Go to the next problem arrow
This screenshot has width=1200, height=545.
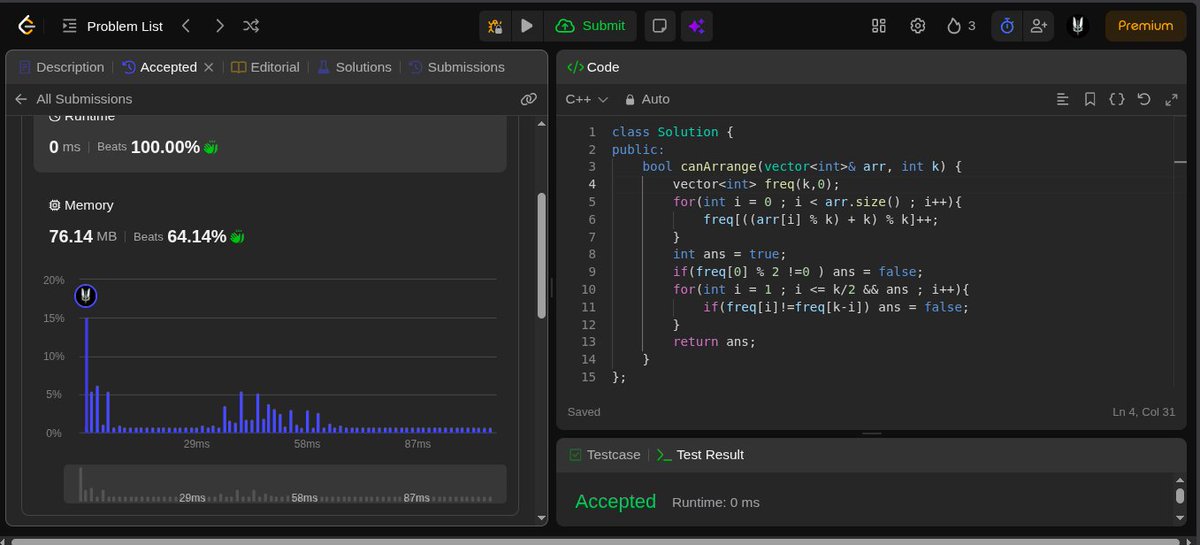pyautogui.click(x=219, y=26)
